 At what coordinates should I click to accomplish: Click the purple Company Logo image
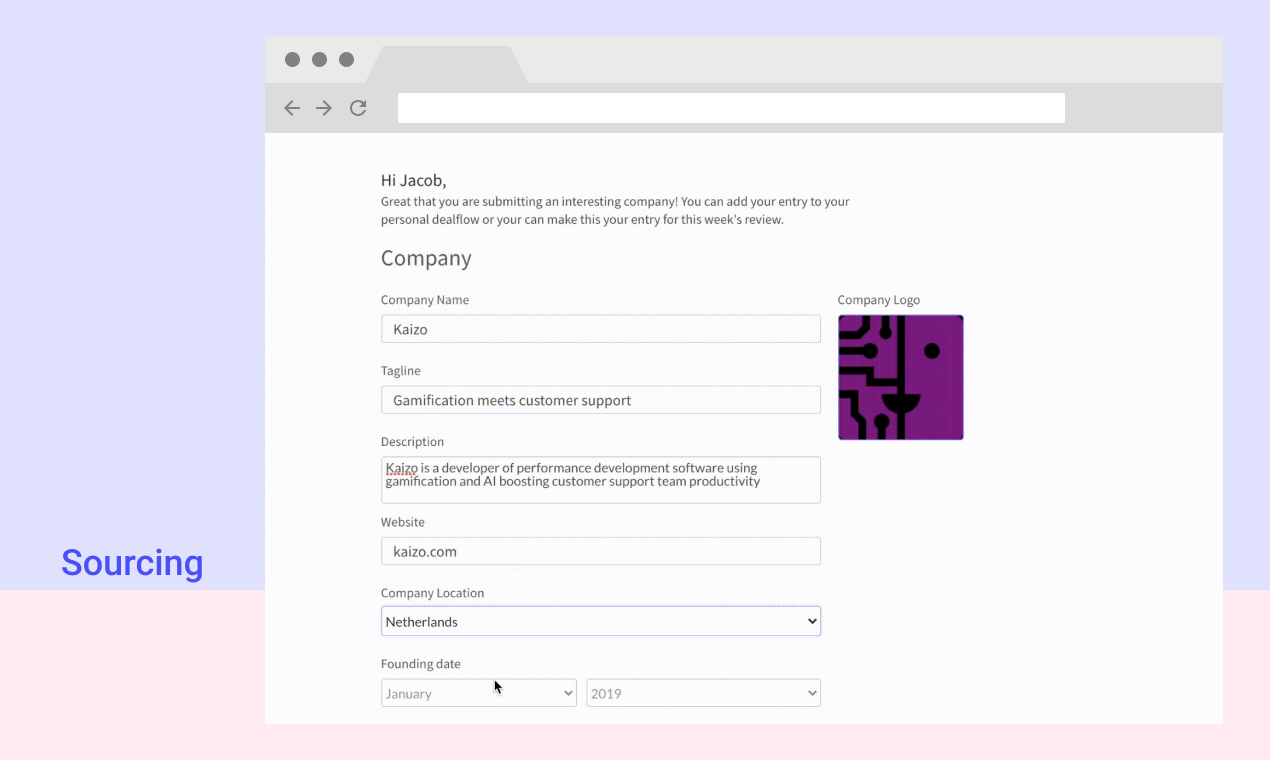pos(901,377)
